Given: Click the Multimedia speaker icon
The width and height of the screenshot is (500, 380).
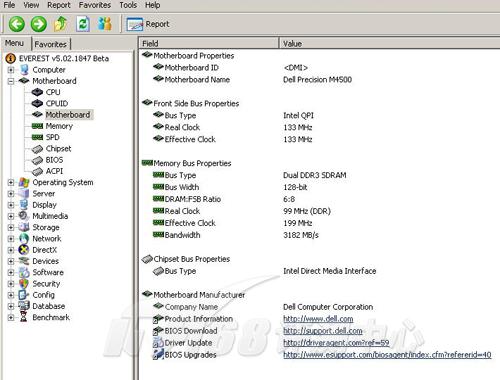Looking at the screenshot, I should pos(24,216).
